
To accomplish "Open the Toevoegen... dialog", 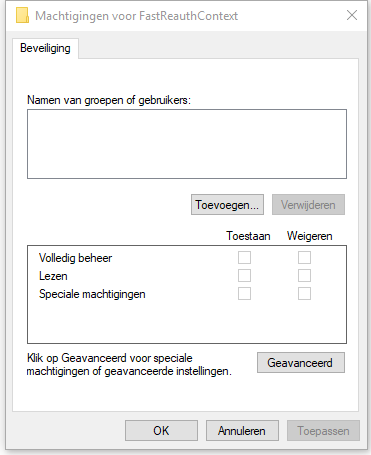I will point(227,205).
